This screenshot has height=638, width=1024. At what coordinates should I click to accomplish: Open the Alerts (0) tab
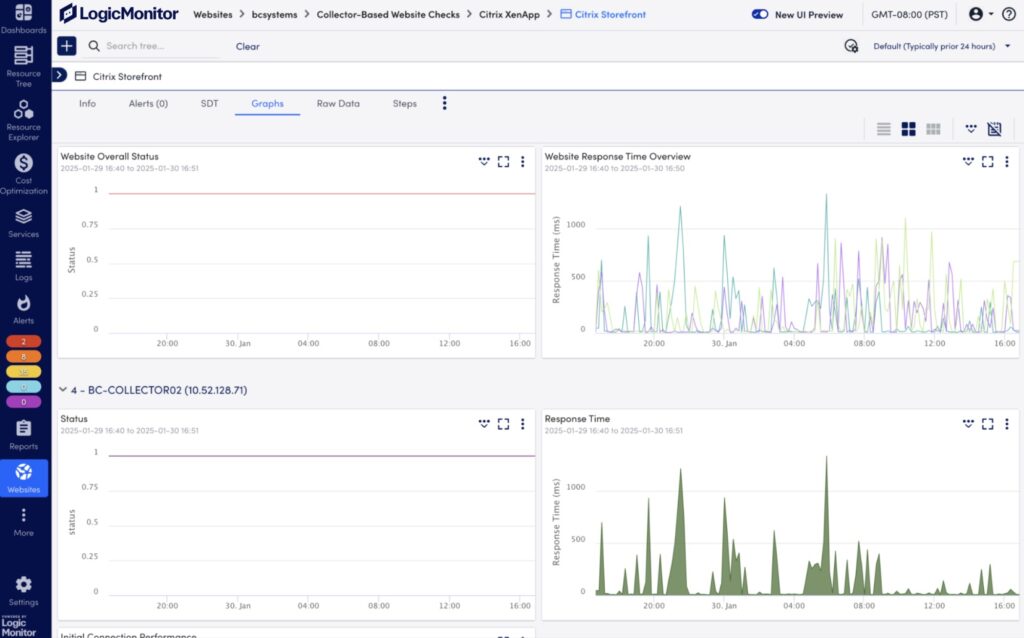tap(150, 103)
